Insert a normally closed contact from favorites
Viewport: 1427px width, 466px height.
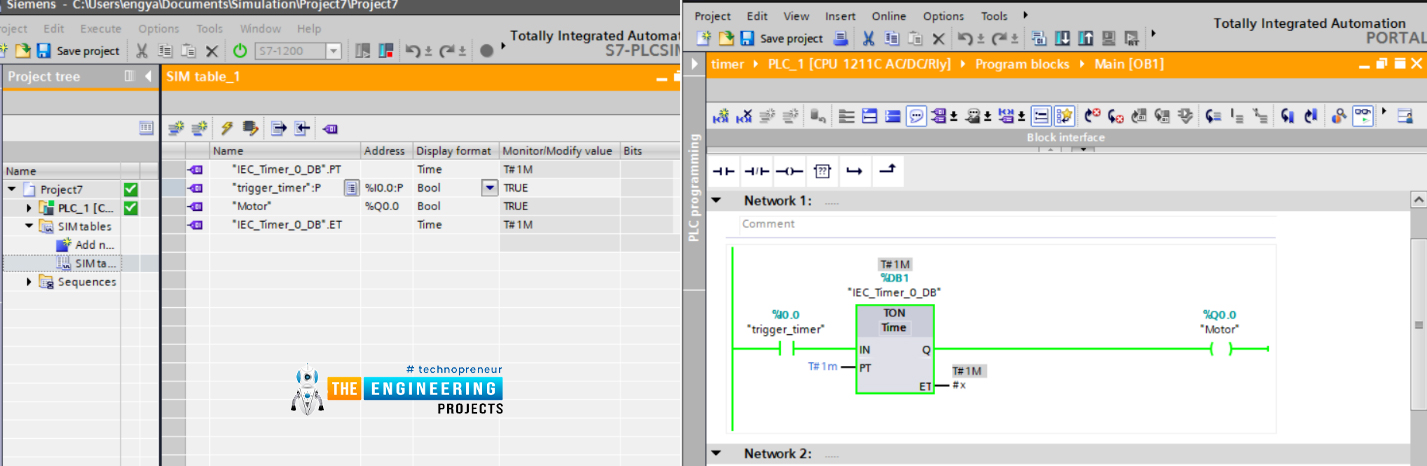coord(758,171)
